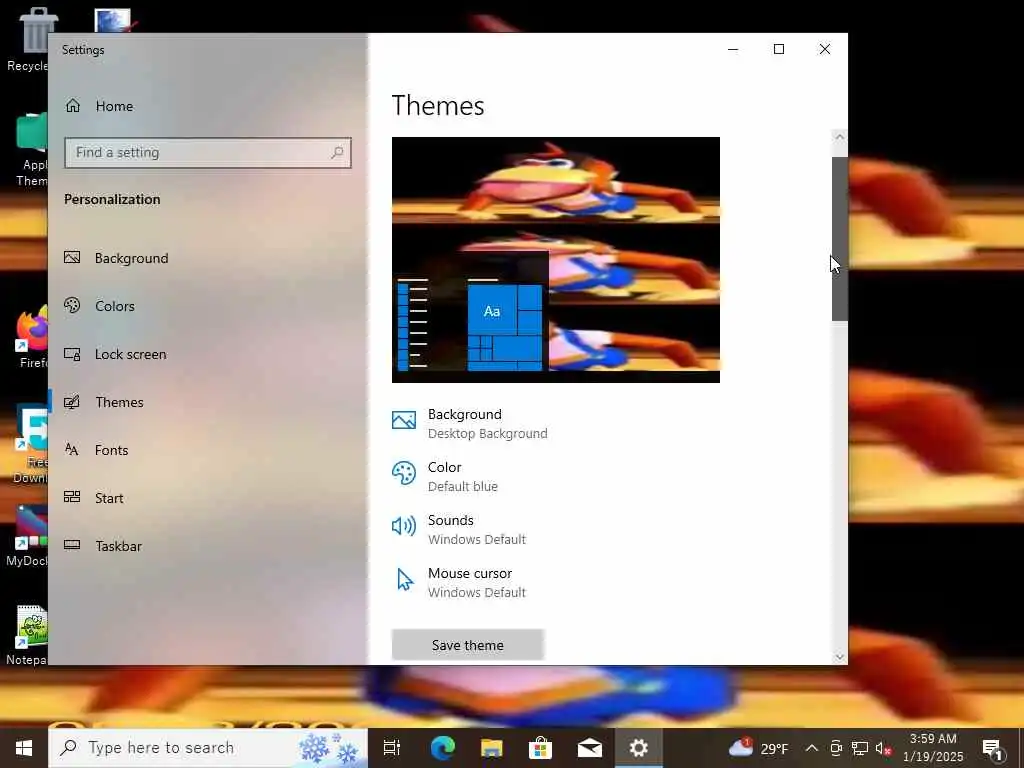Click the Lock screen icon in the sidebar
The image size is (1024, 768).
click(x=72, y=354)
